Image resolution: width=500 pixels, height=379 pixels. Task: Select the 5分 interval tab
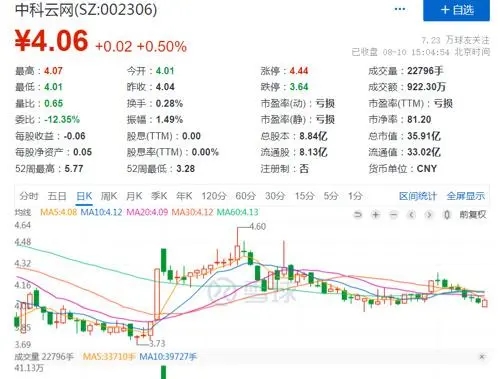[331, 196]
